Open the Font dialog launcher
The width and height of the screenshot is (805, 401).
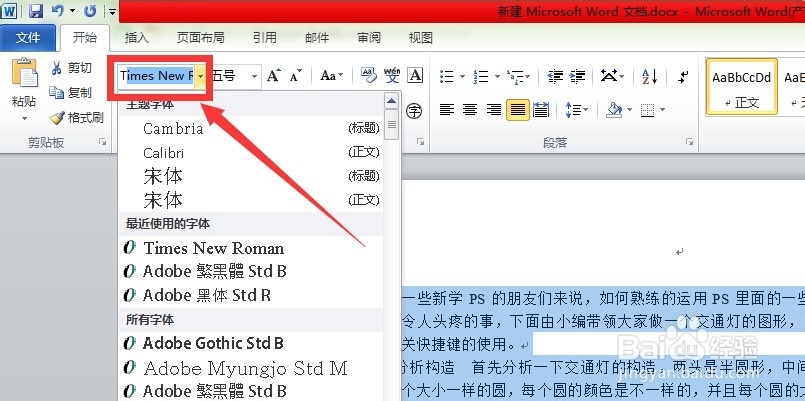click(x=420, y=142)
